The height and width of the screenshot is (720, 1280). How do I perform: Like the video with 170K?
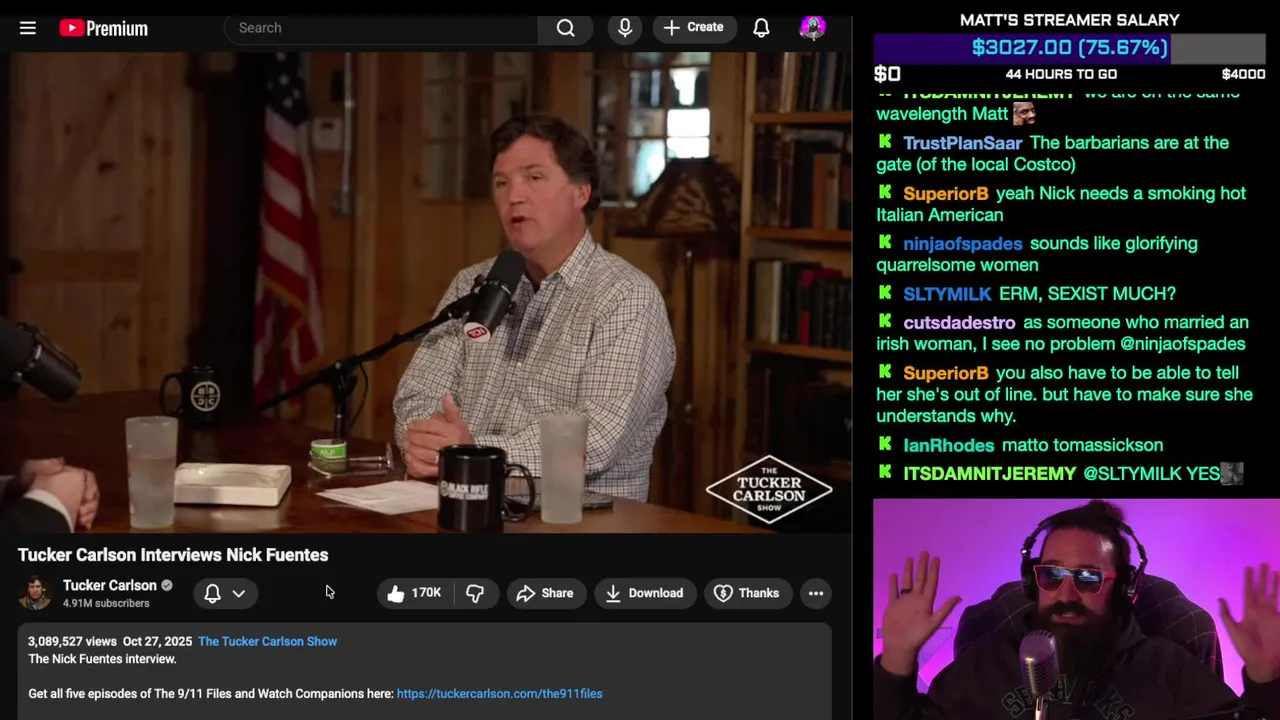(414, 593)
